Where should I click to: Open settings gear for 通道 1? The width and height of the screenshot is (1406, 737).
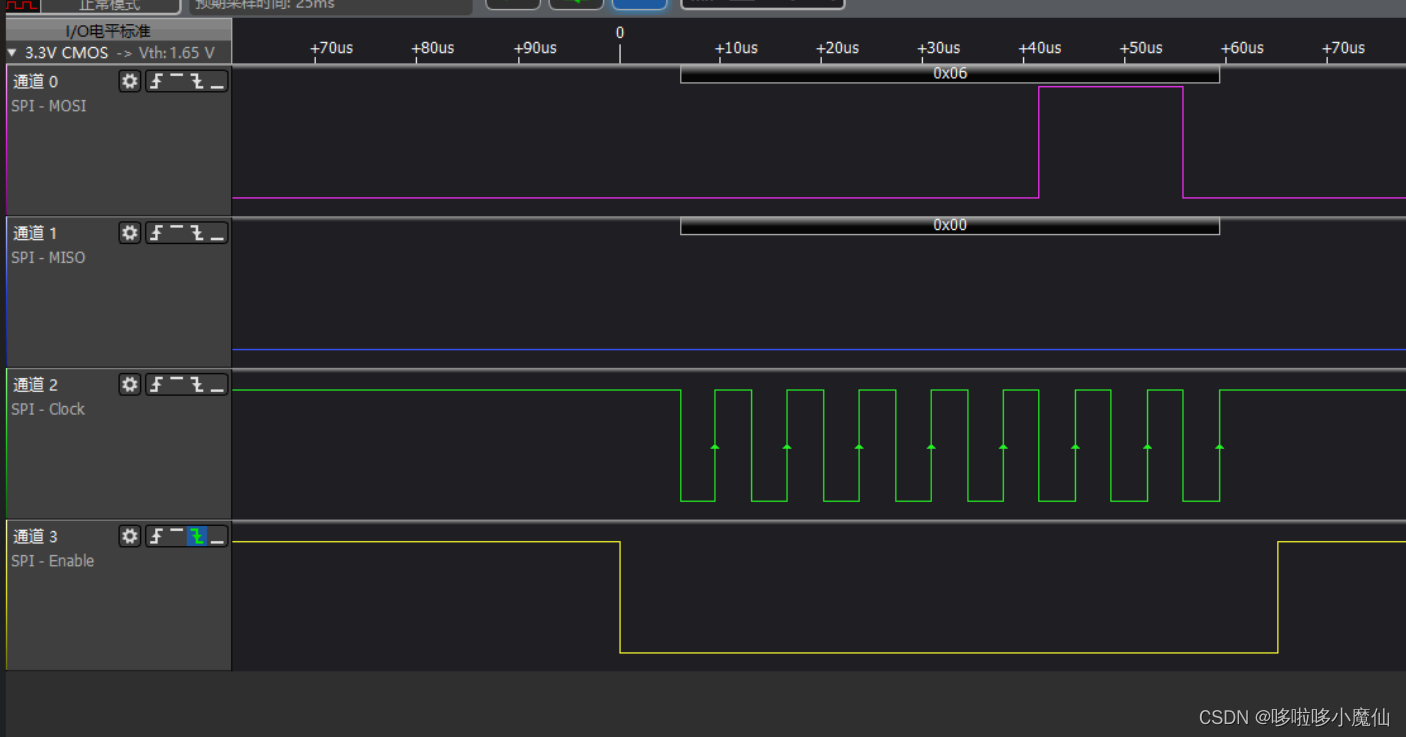[130, 233]
